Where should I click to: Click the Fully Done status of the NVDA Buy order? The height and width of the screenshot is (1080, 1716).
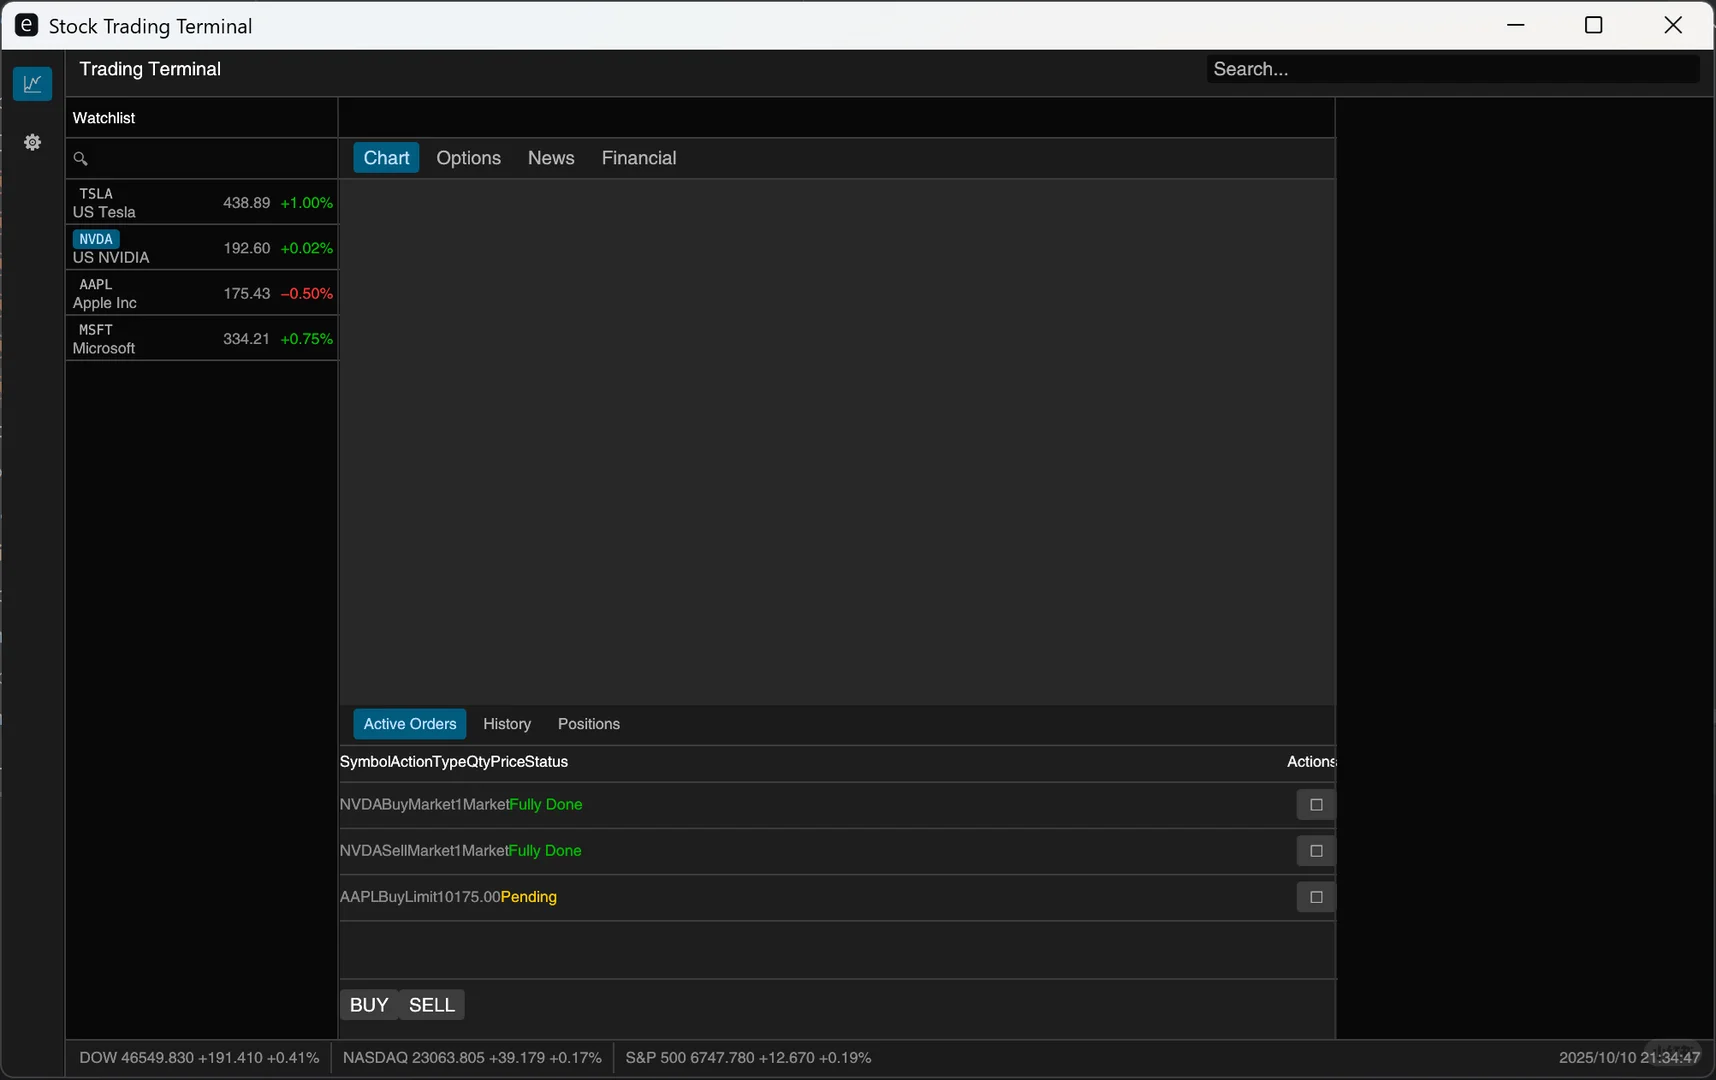pyautogui.click(x=546, y=805)
